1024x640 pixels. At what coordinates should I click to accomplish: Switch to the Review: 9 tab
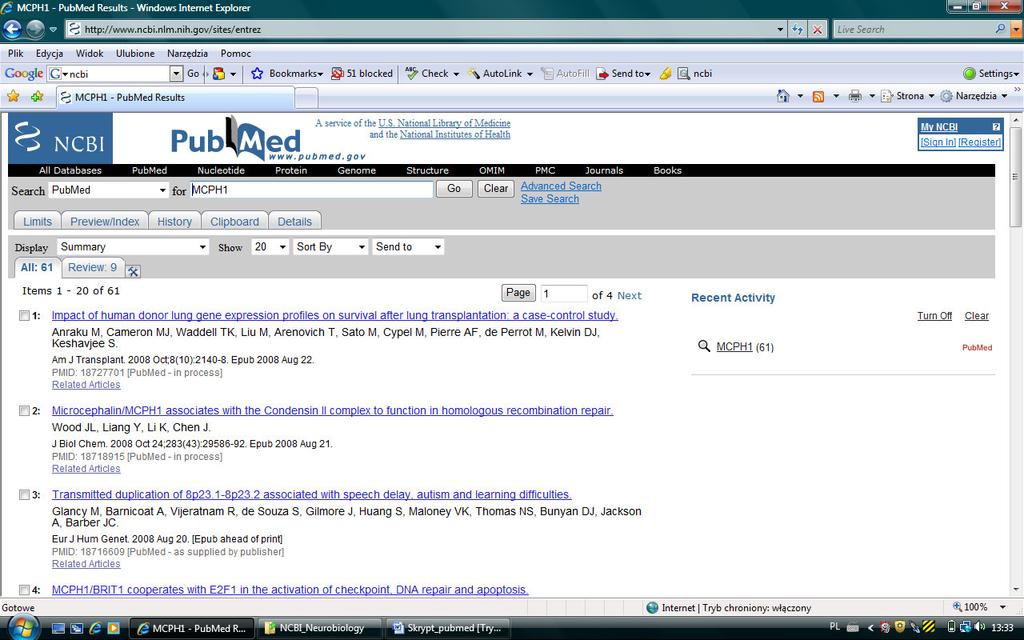pos(92,267)
